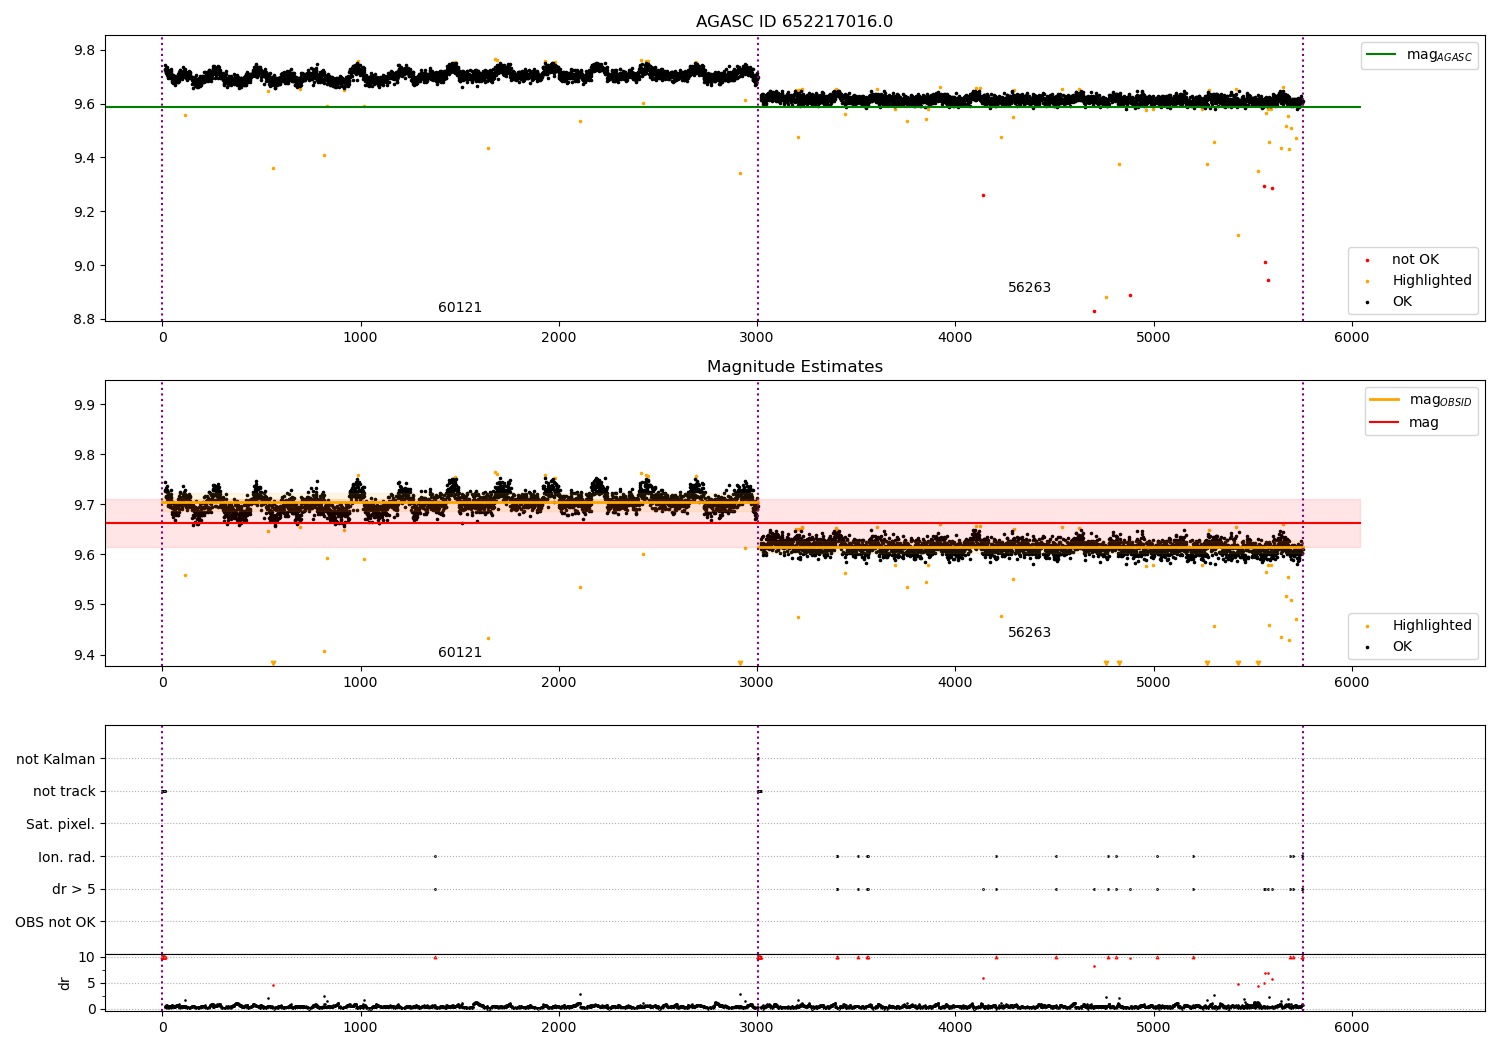Screen dimensions: 1500x1050
Task: Click the 'AGASC ID 652217016.0' plot title
Action: [x=794, y=22]
